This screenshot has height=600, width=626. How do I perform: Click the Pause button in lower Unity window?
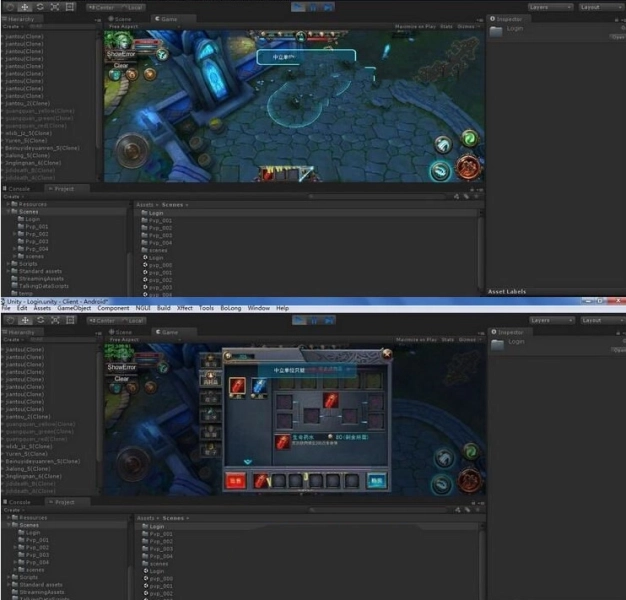coord(314,320)
